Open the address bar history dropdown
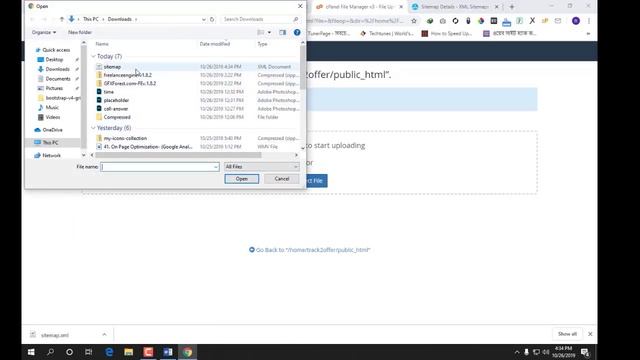Screen dimensions: 640x360 coord(204,19)
